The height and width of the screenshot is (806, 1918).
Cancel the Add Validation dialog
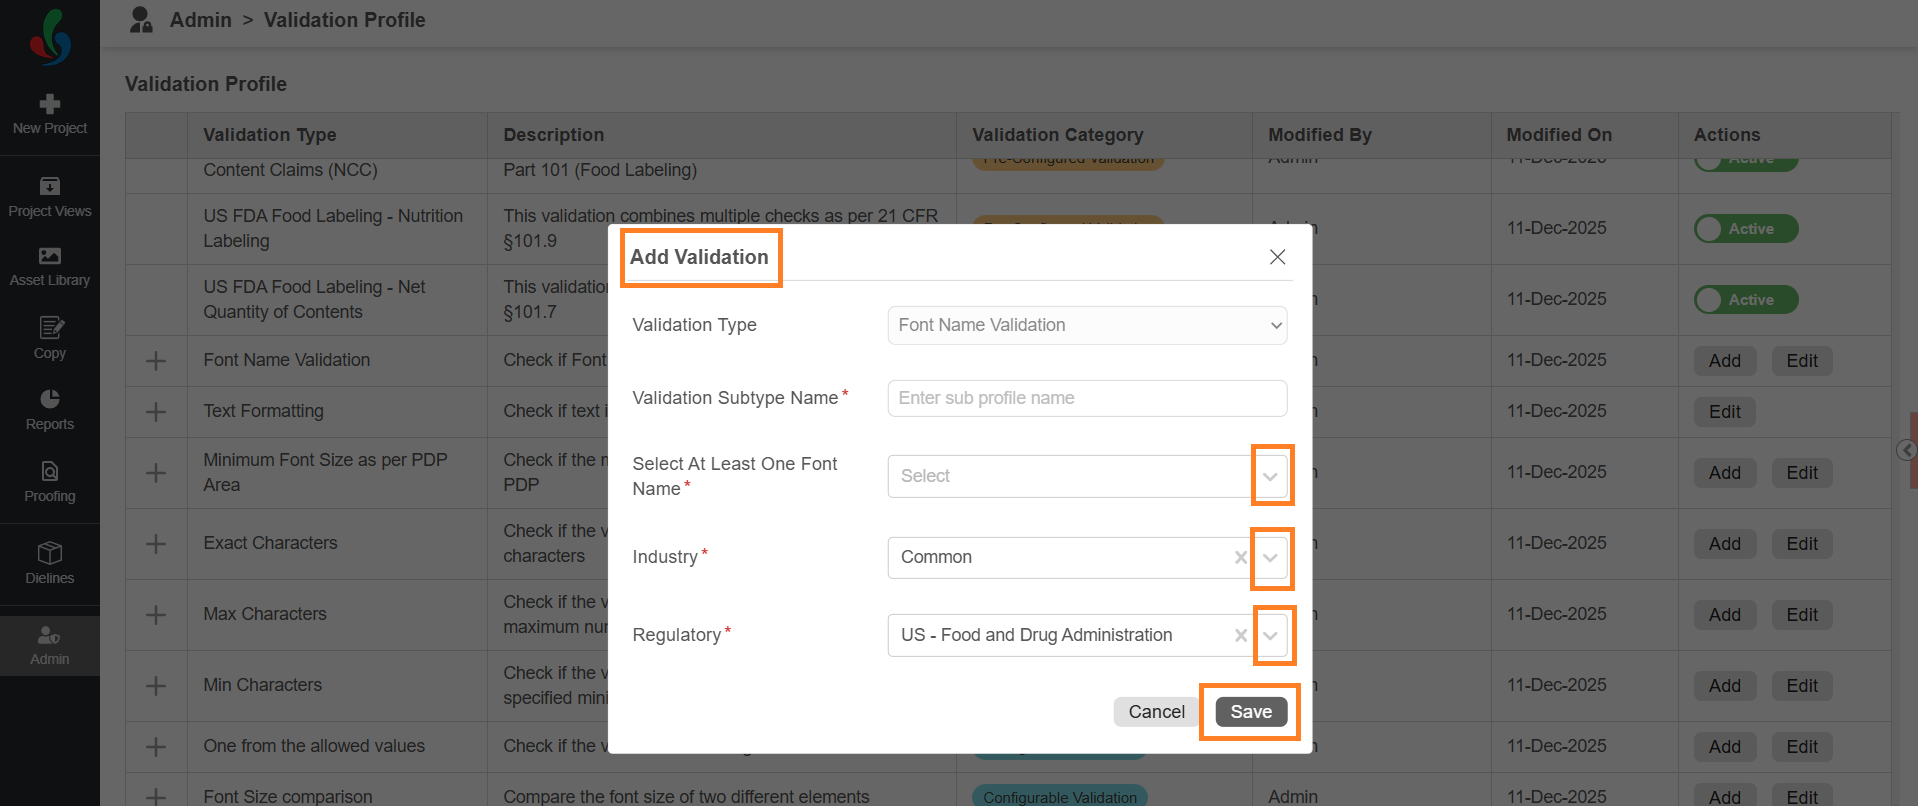pyautogui.click(x=1156, y=712)
